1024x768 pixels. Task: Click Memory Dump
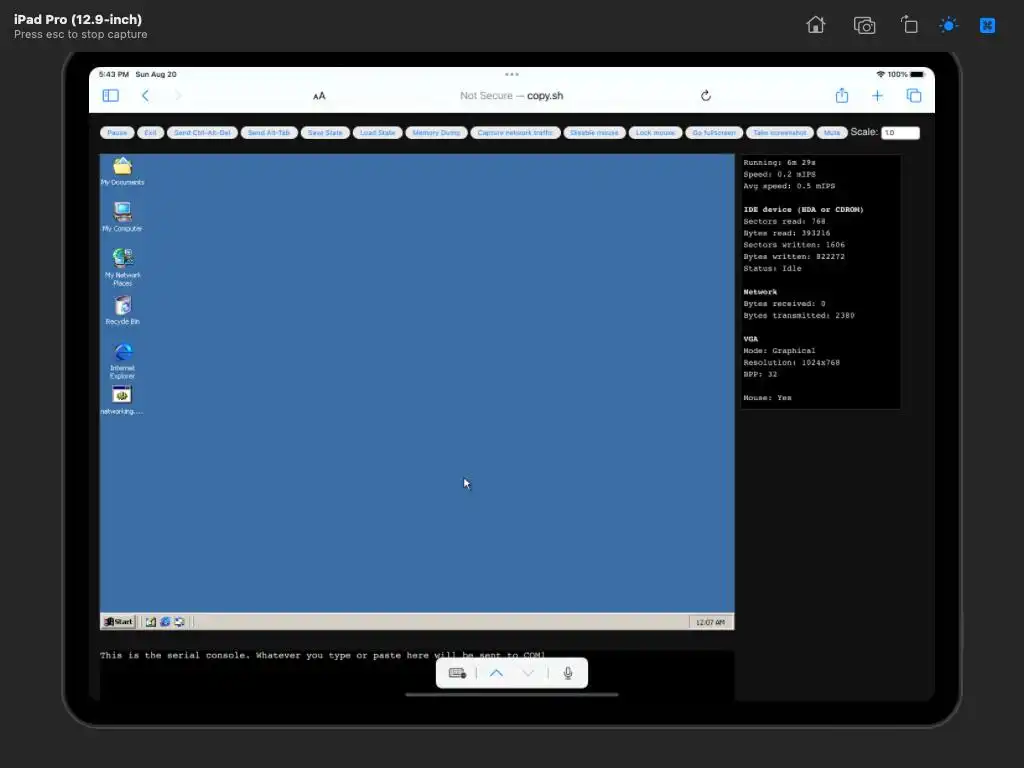point(436,133)
